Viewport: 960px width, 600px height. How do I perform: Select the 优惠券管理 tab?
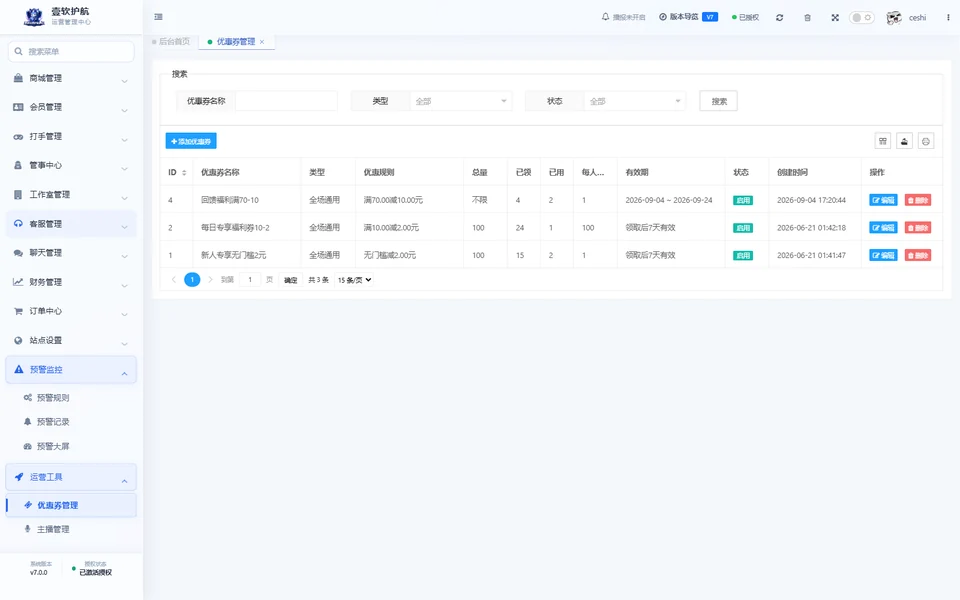pos(235,42)
